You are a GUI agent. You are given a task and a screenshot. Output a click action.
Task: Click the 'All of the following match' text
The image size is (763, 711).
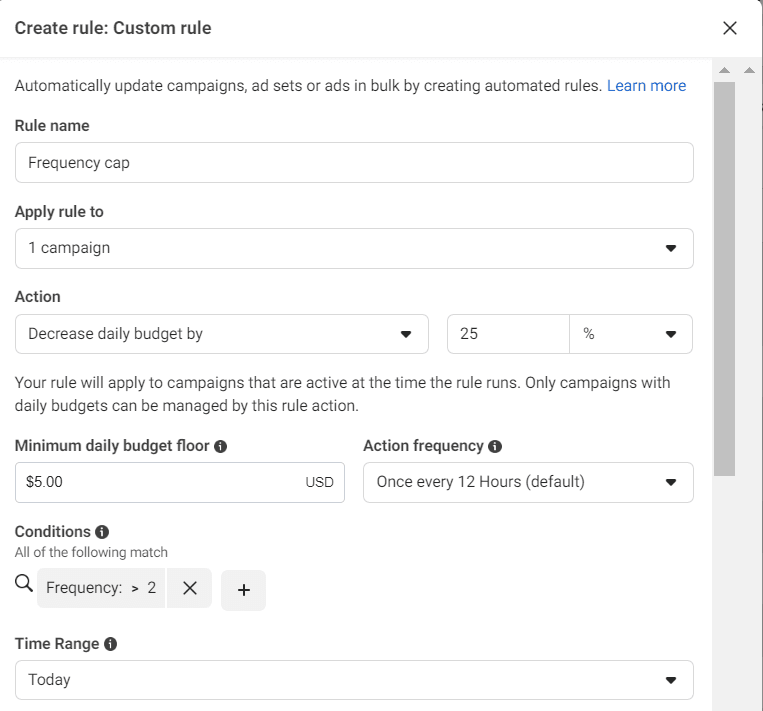91,552
